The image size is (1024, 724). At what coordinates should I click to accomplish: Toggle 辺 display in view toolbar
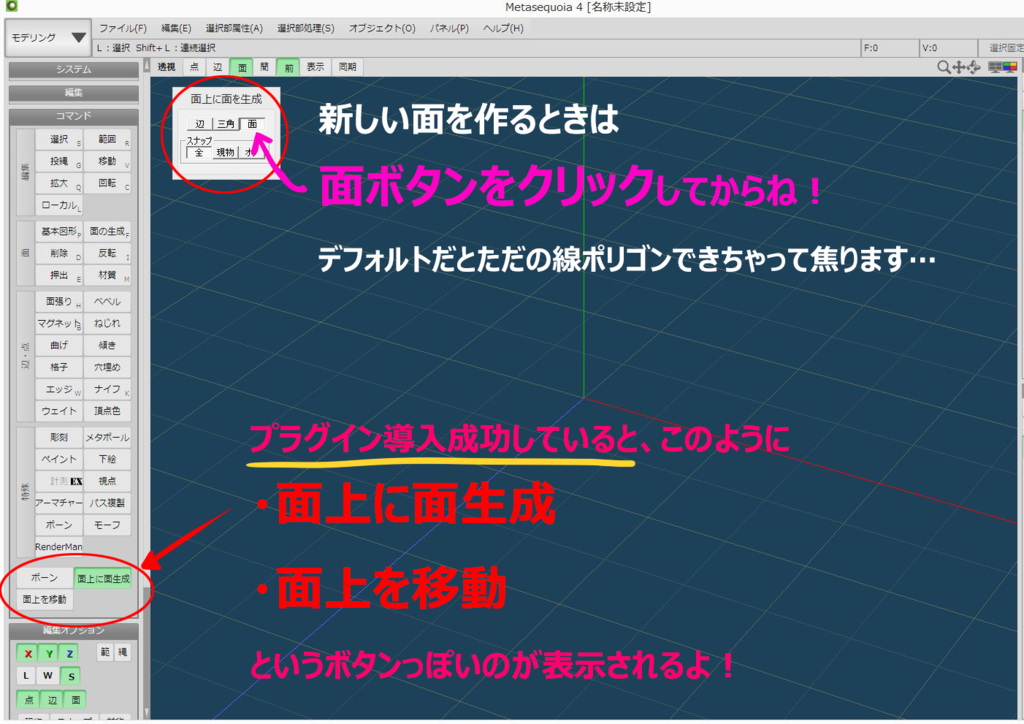(x=217, y=67)
